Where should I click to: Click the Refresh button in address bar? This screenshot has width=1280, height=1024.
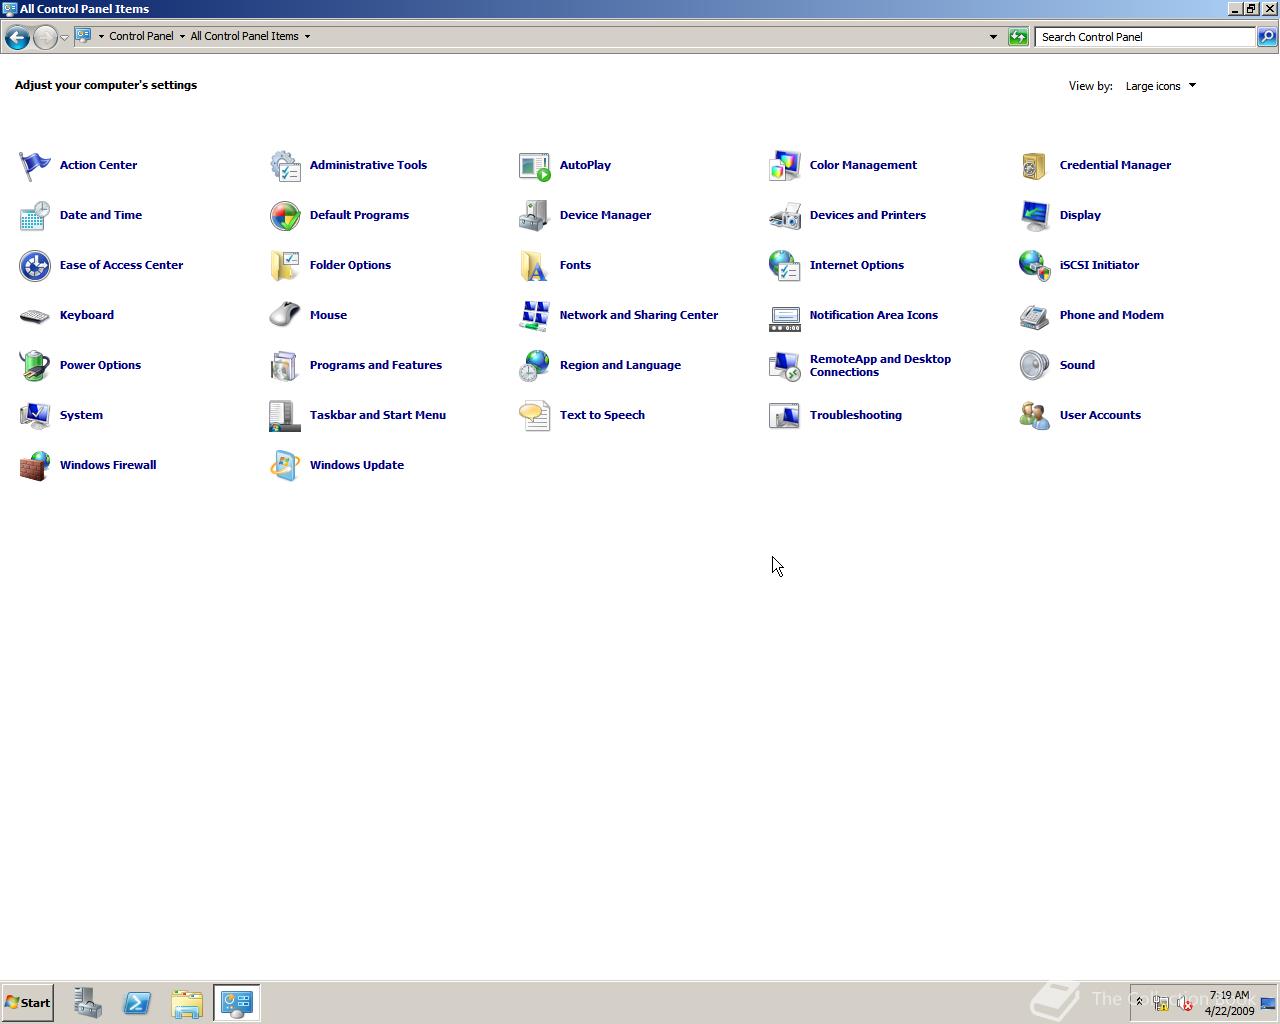click(1018, 37)
